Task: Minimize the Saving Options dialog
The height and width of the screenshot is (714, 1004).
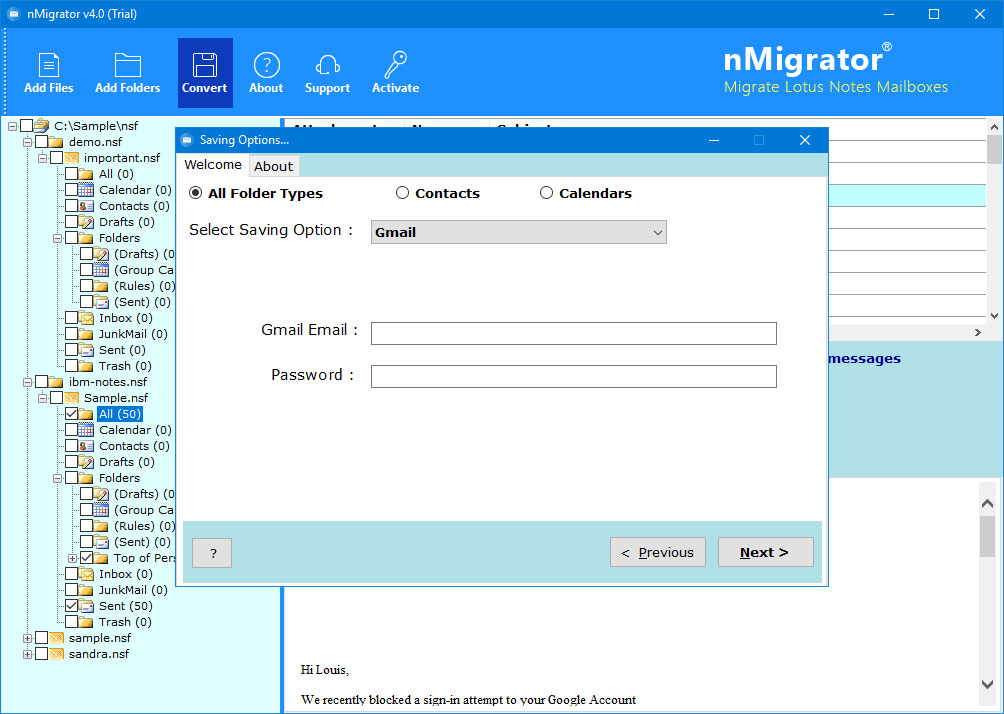Action: pyautogui.click(x=714, y=140)
